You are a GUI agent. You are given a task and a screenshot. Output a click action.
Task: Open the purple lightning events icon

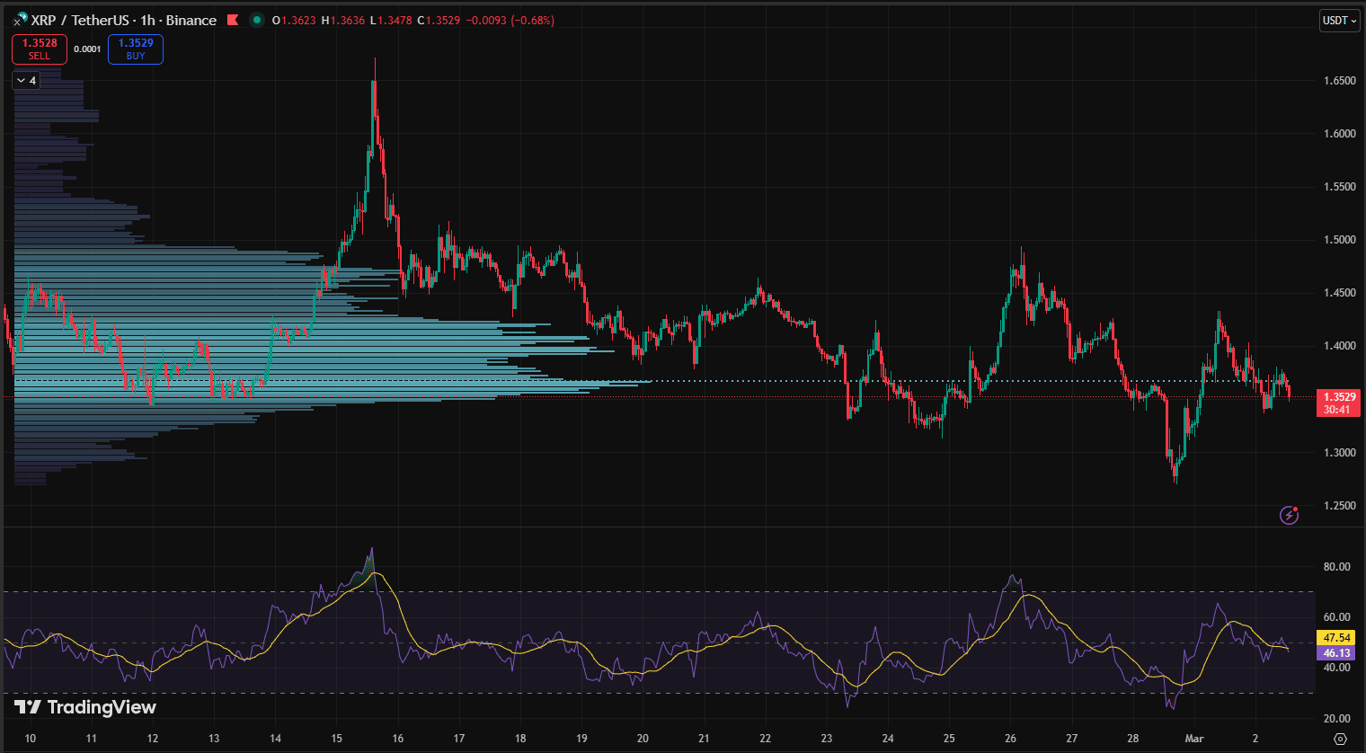[1290, 515]
